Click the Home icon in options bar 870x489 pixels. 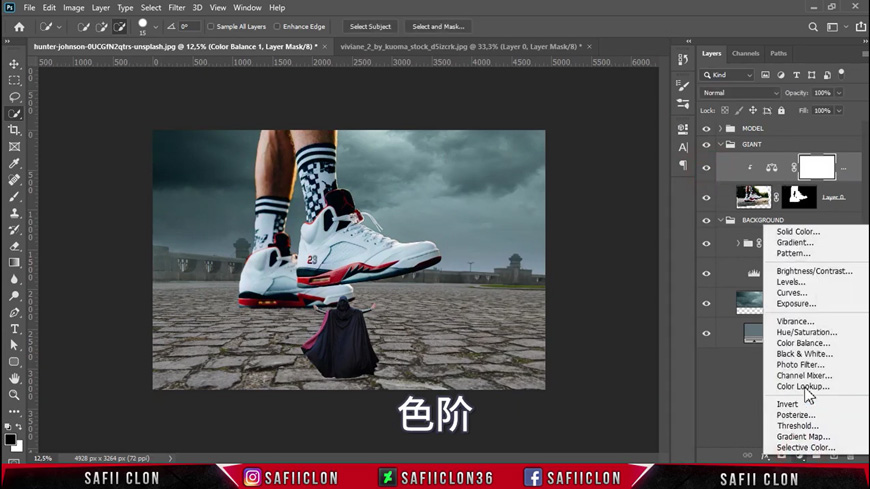point(19,27)
